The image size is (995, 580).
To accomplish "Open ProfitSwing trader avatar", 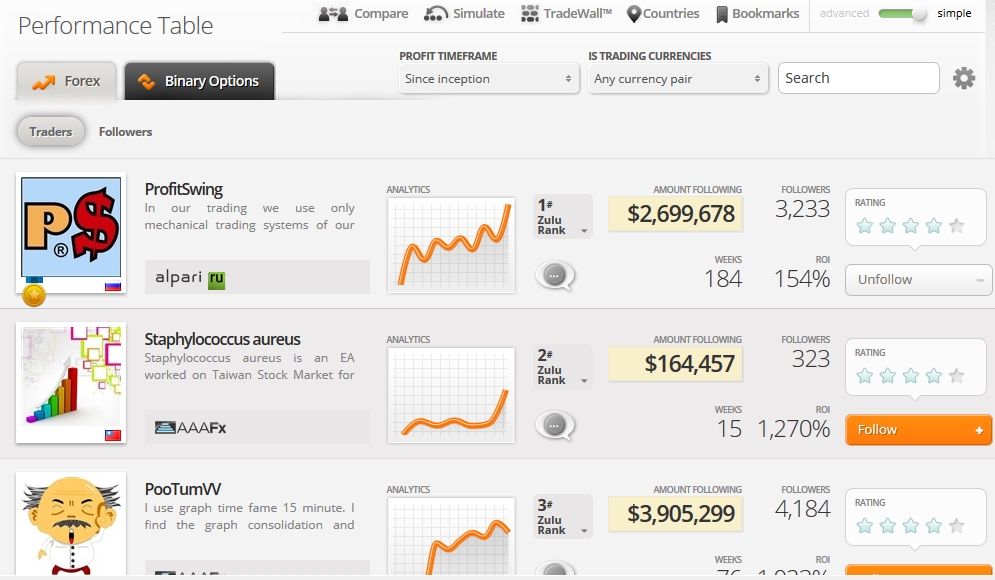I will coord(71,227).
